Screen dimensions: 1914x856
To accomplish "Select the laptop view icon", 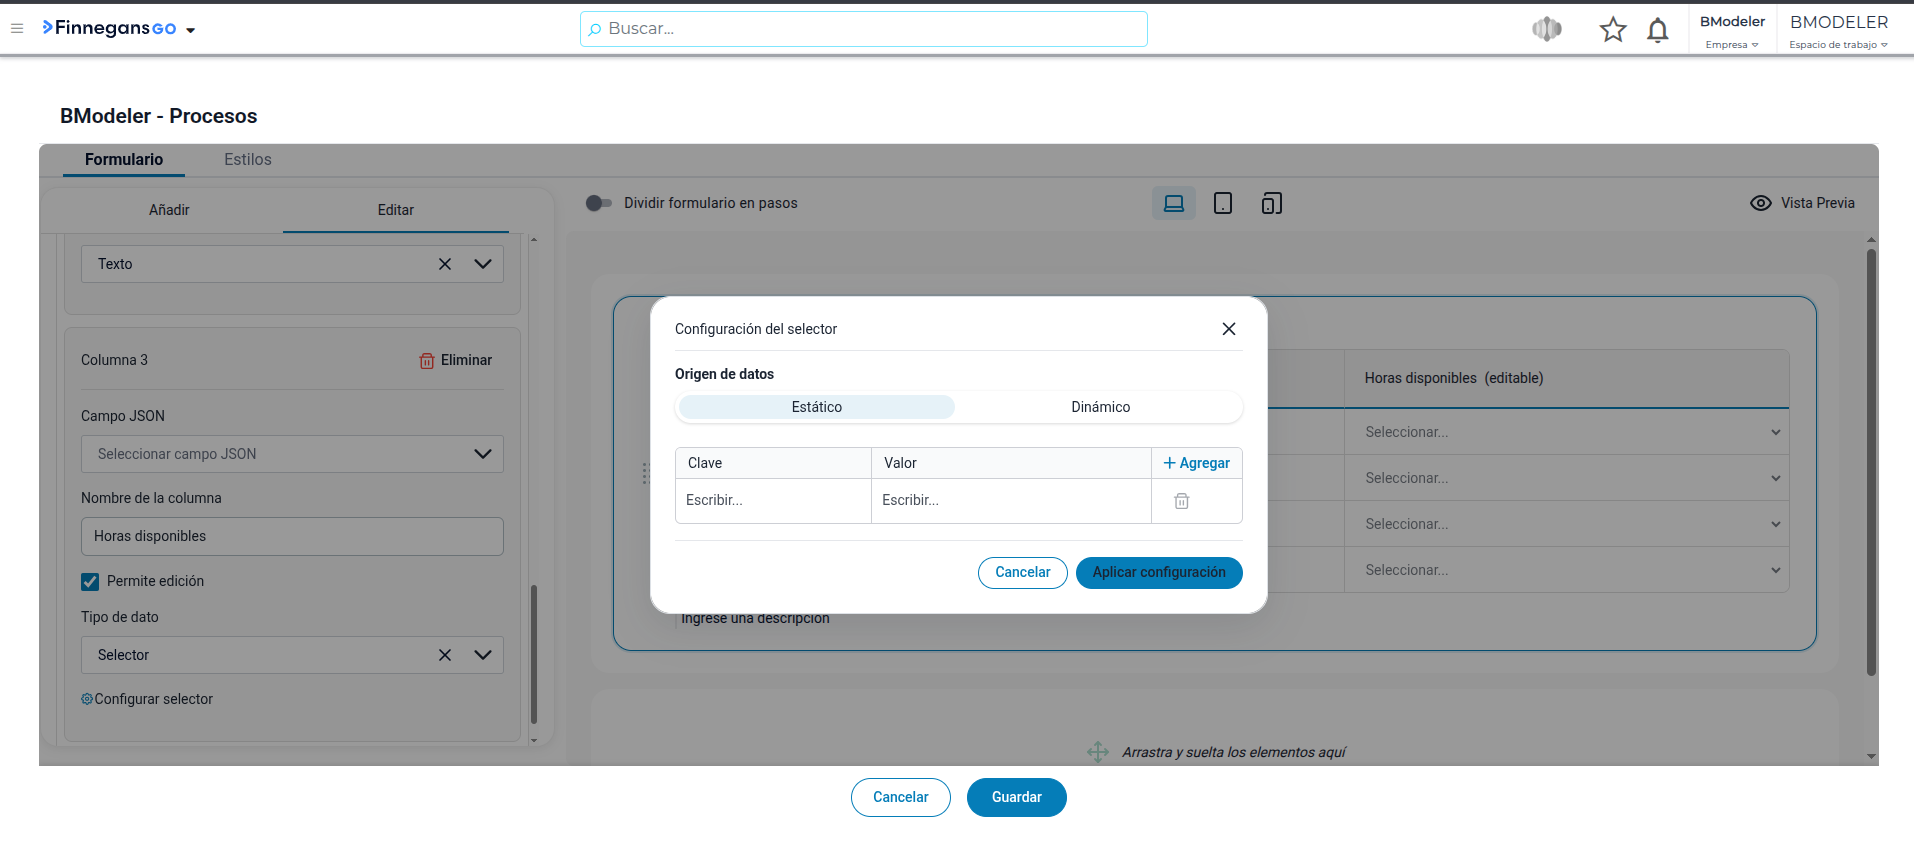I will [1174, 204].
